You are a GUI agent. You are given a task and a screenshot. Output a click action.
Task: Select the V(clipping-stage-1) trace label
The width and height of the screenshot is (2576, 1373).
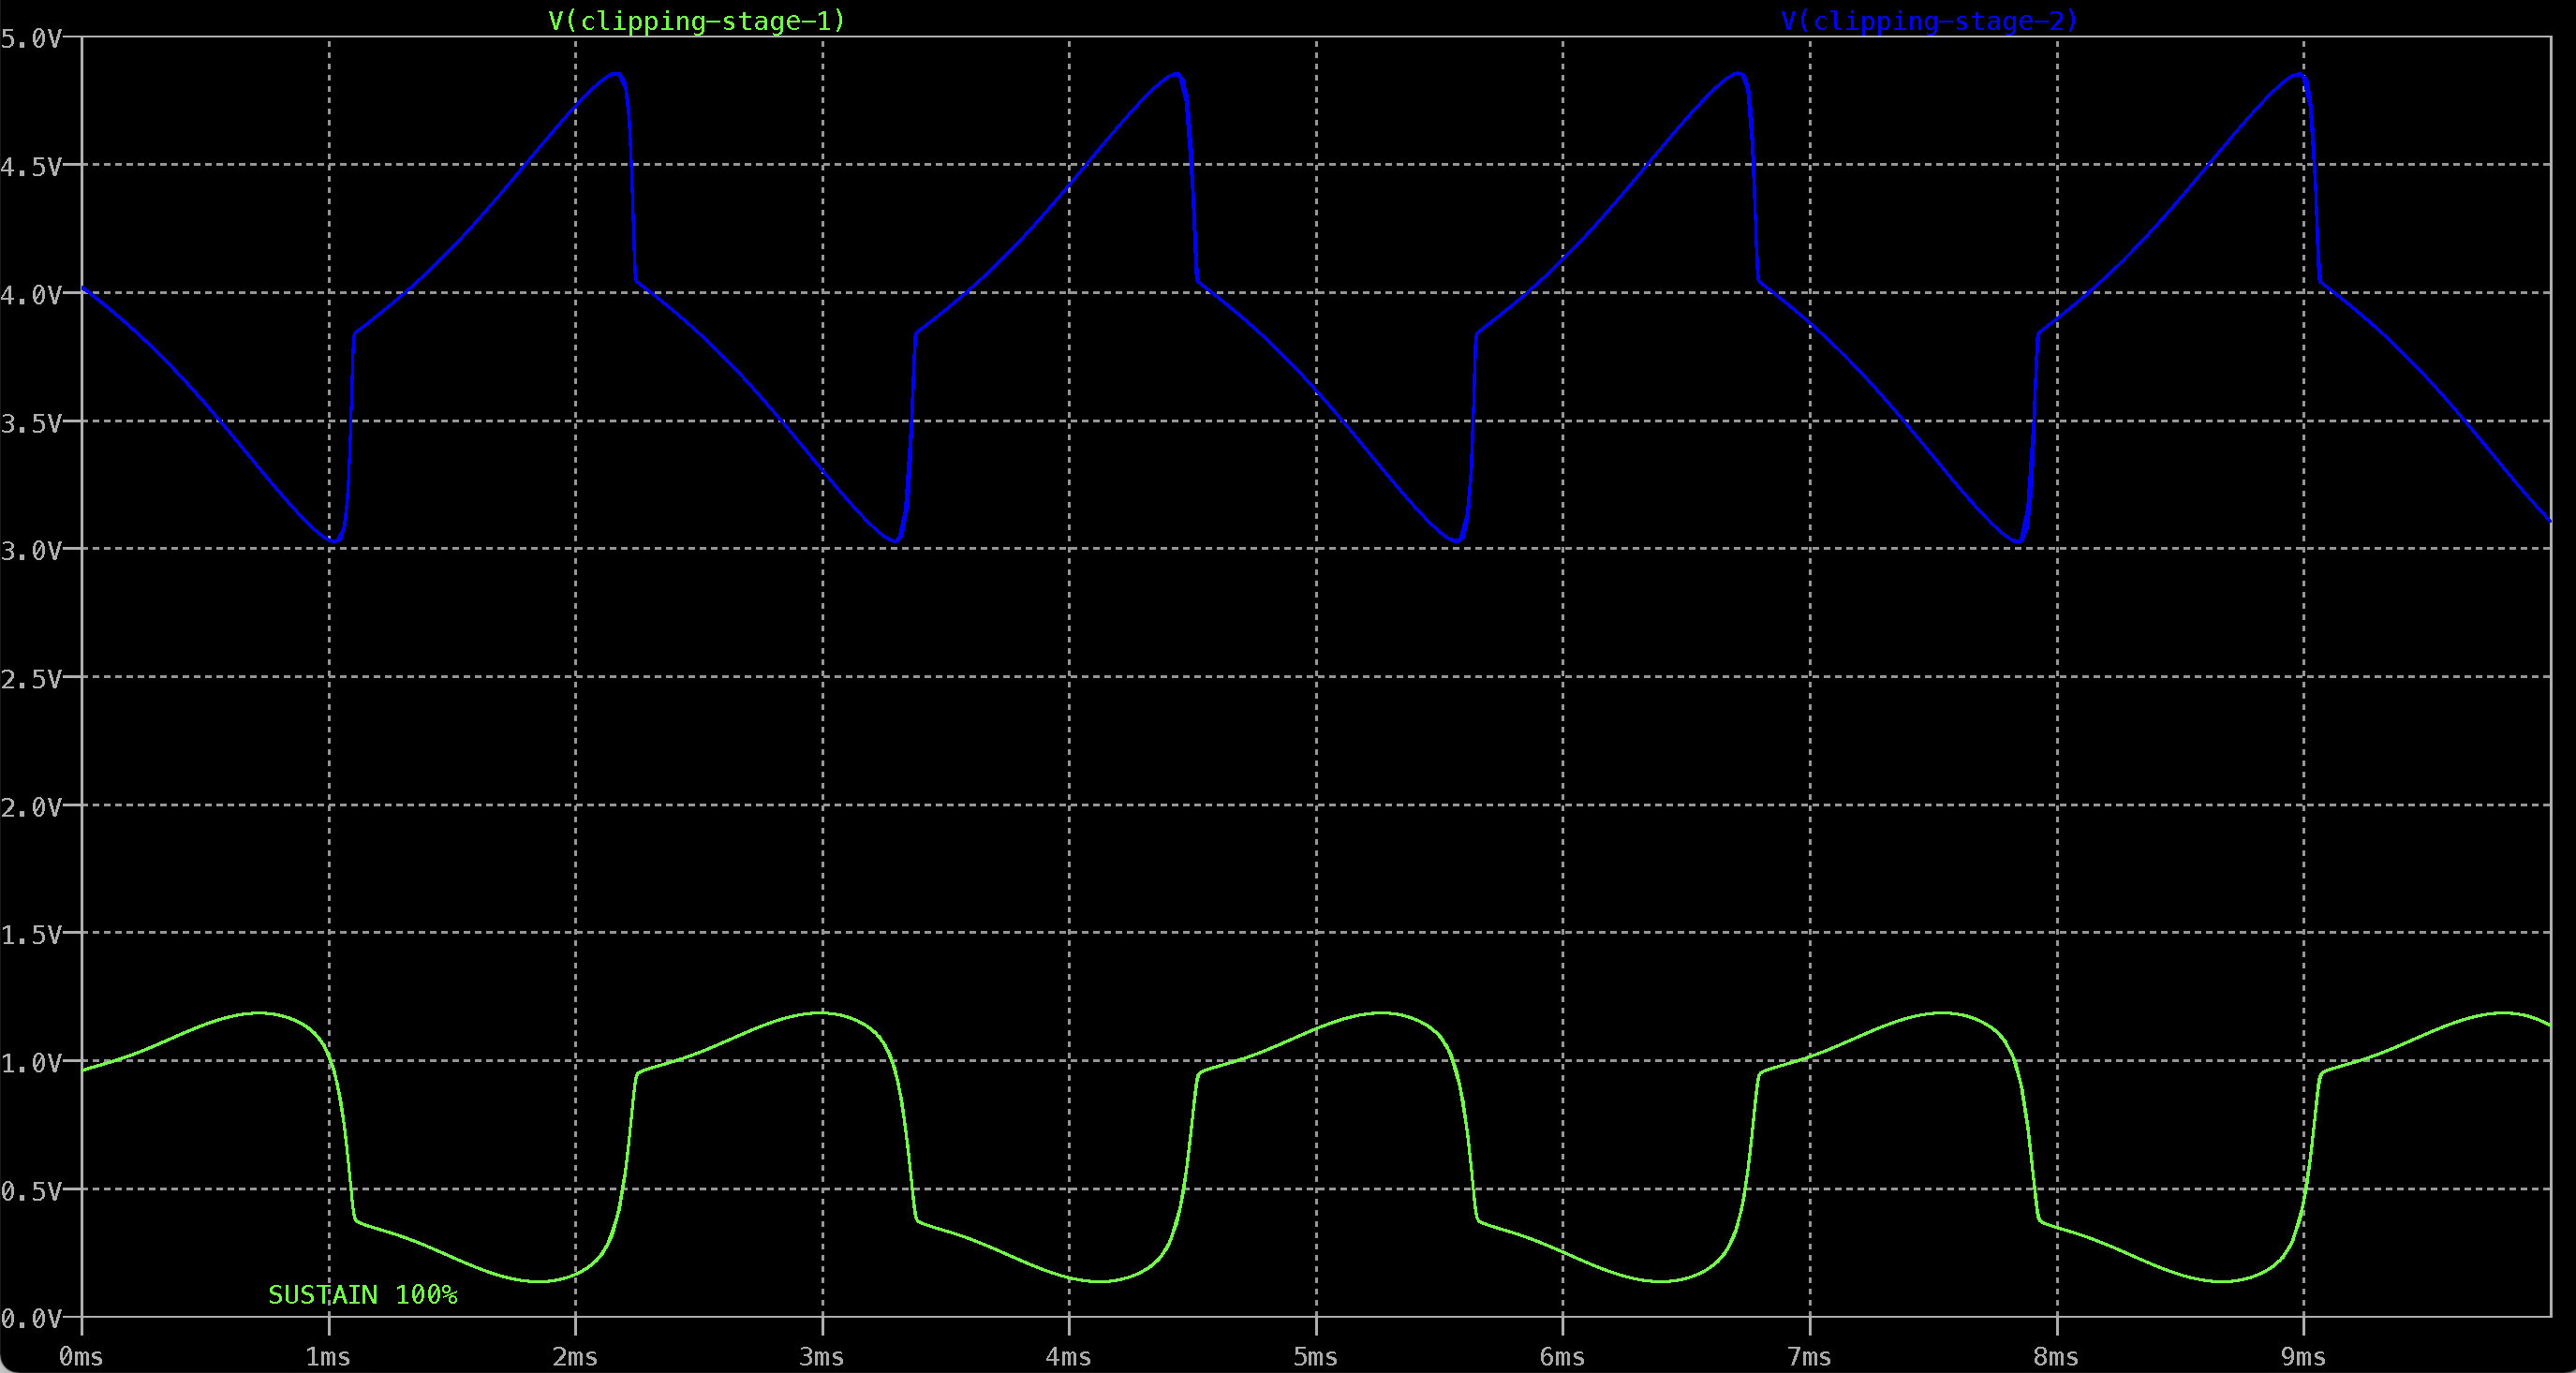[x=697, y=21]
